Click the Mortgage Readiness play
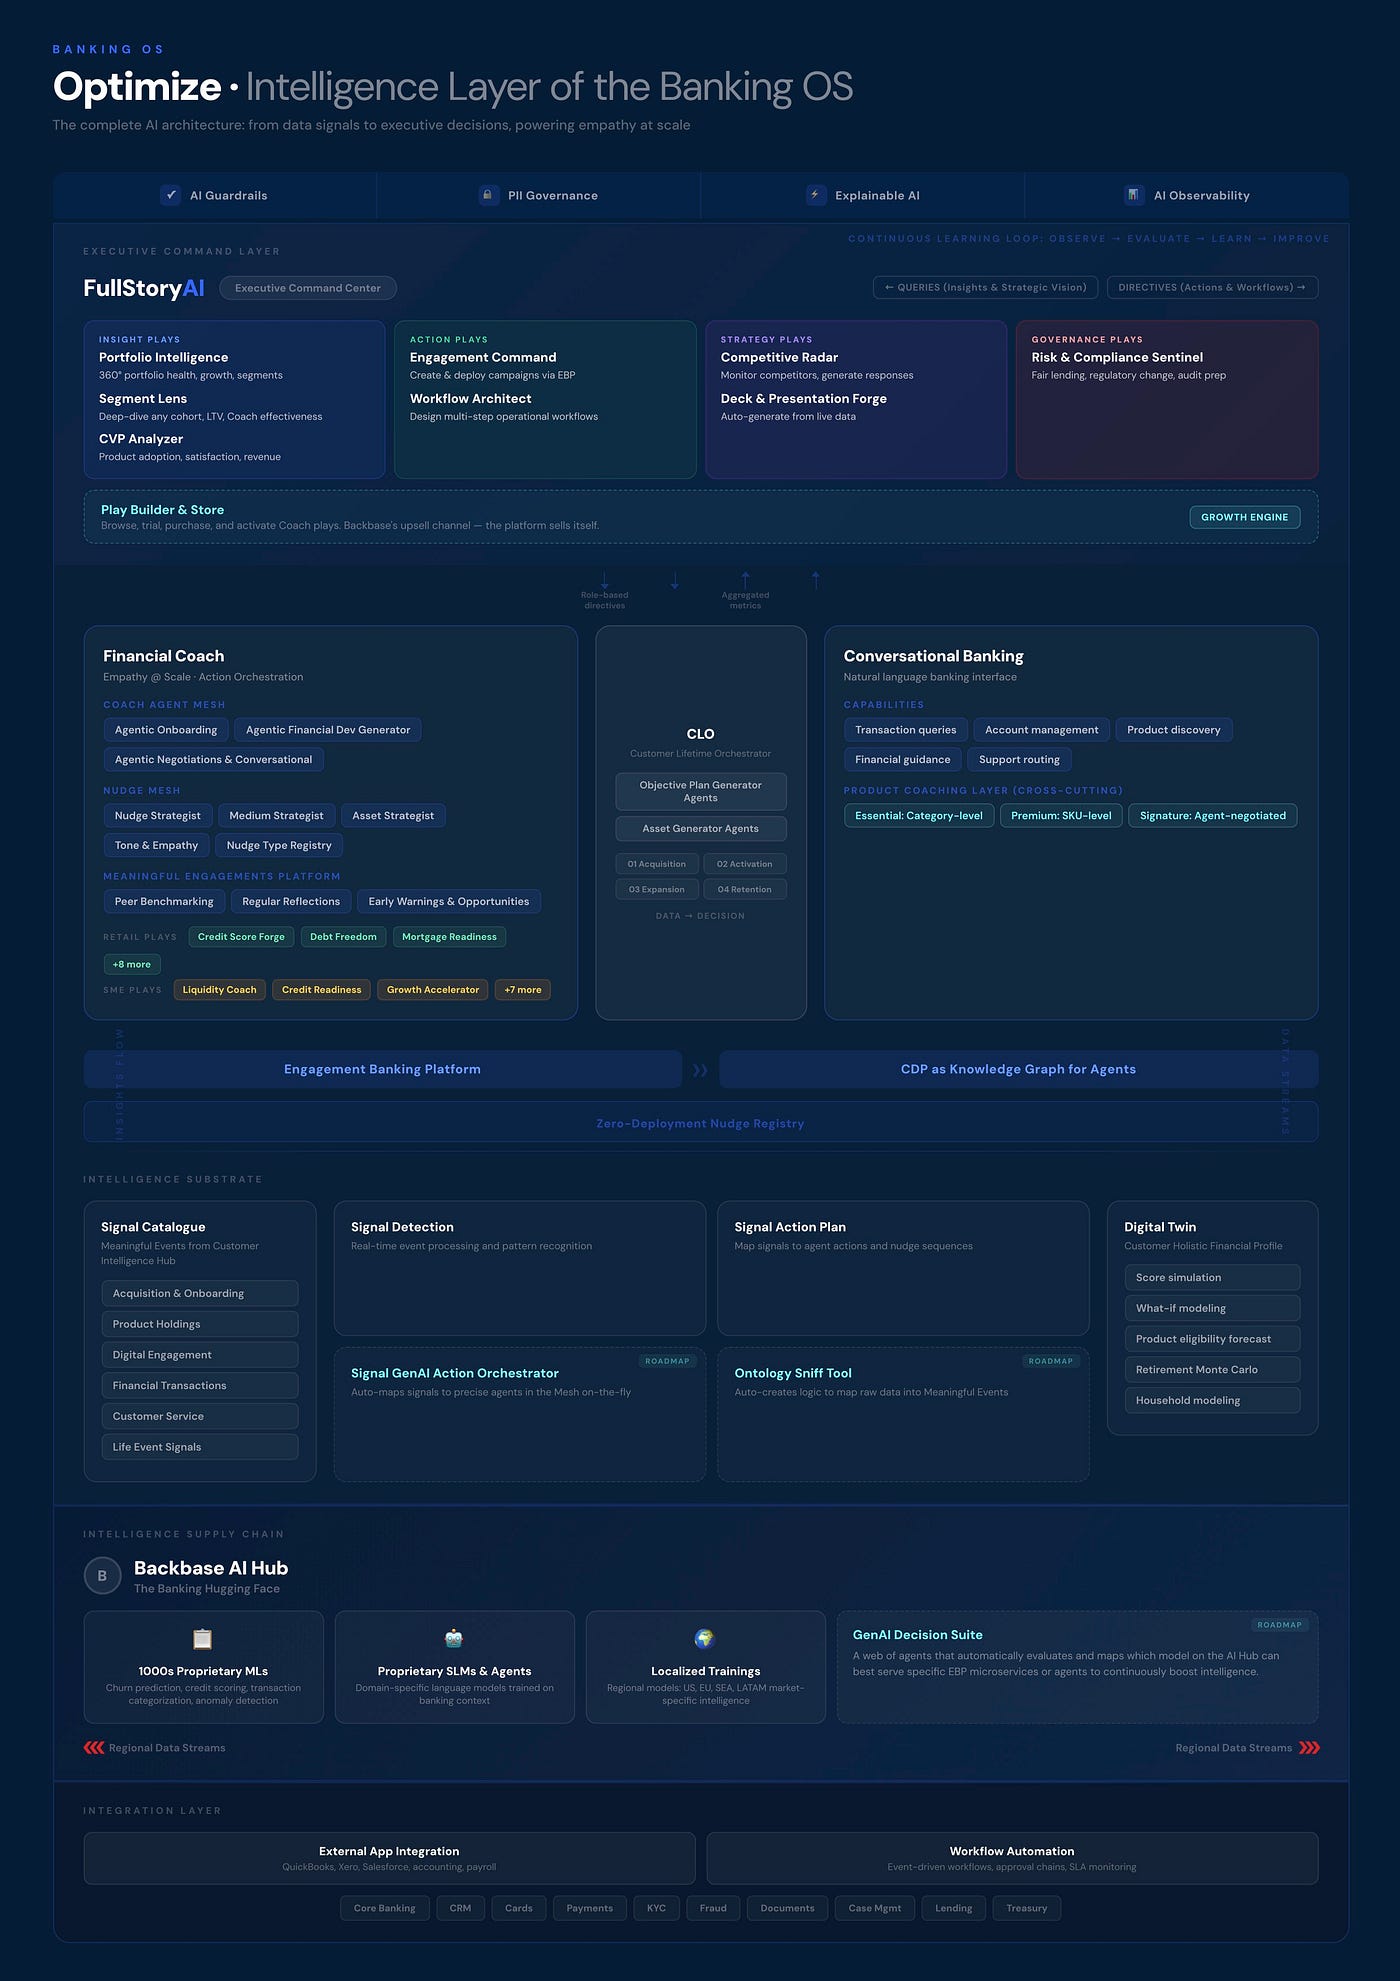 click(449, 937)
